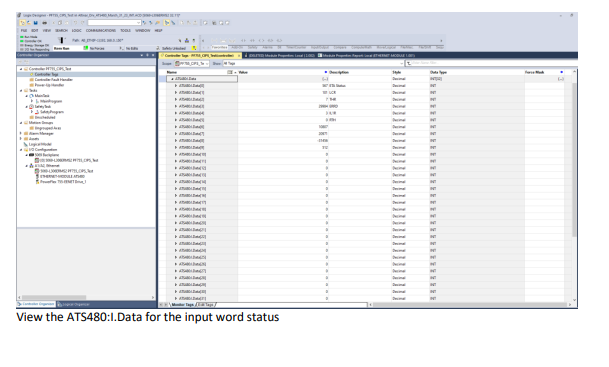609x367 pixels.
Task: Switch to Module Properties Report tab
Action: (x=367, y=56)
